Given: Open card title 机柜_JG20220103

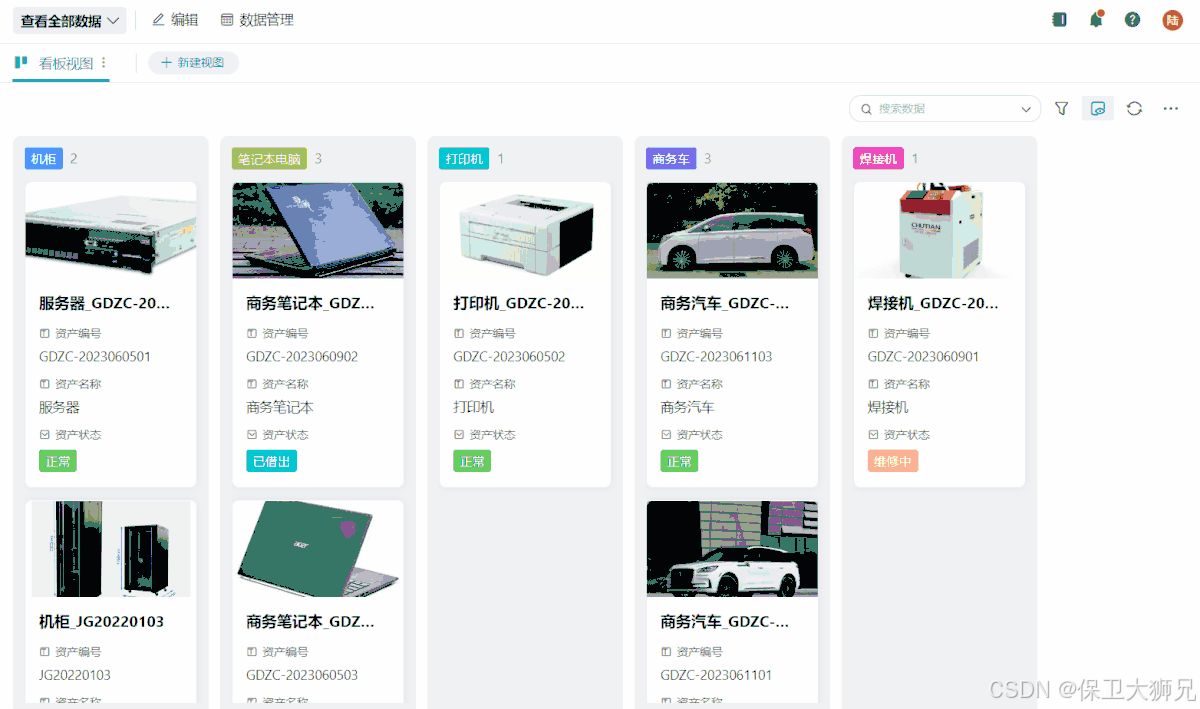Looking at the screenshot, I should (x=101, y=622).
